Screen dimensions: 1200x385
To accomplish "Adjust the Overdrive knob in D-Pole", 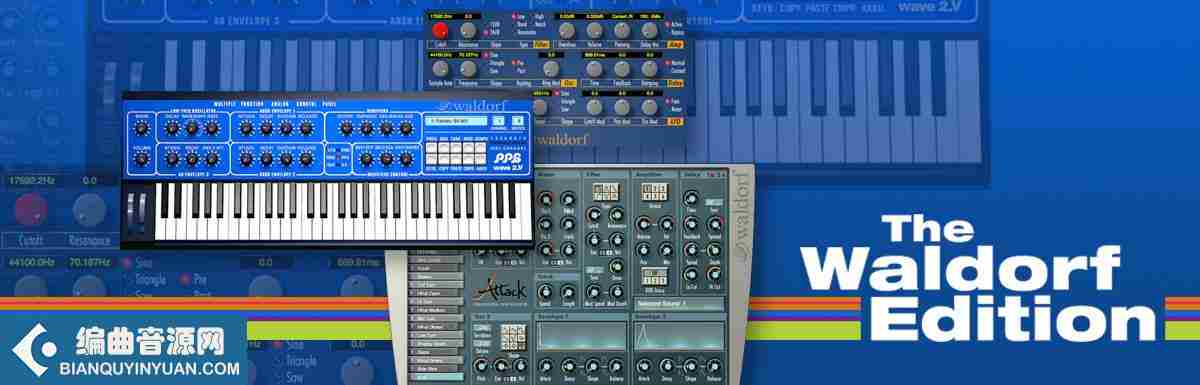I will tap(567, 31).
